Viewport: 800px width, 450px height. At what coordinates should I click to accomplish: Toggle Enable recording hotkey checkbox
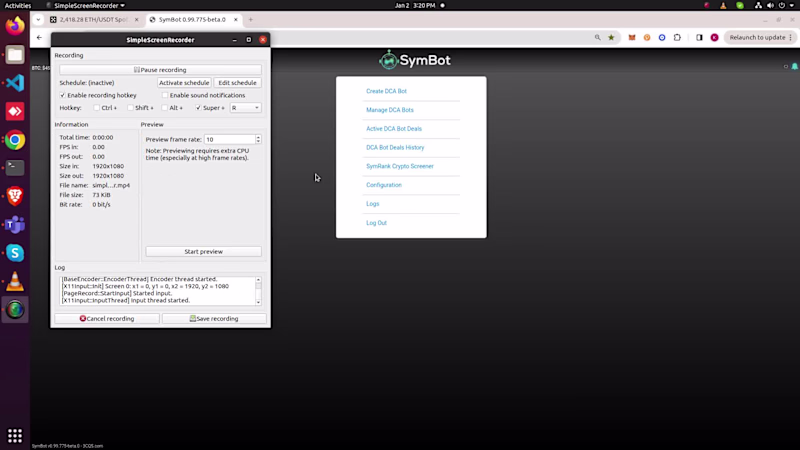(x=63, y=95)
